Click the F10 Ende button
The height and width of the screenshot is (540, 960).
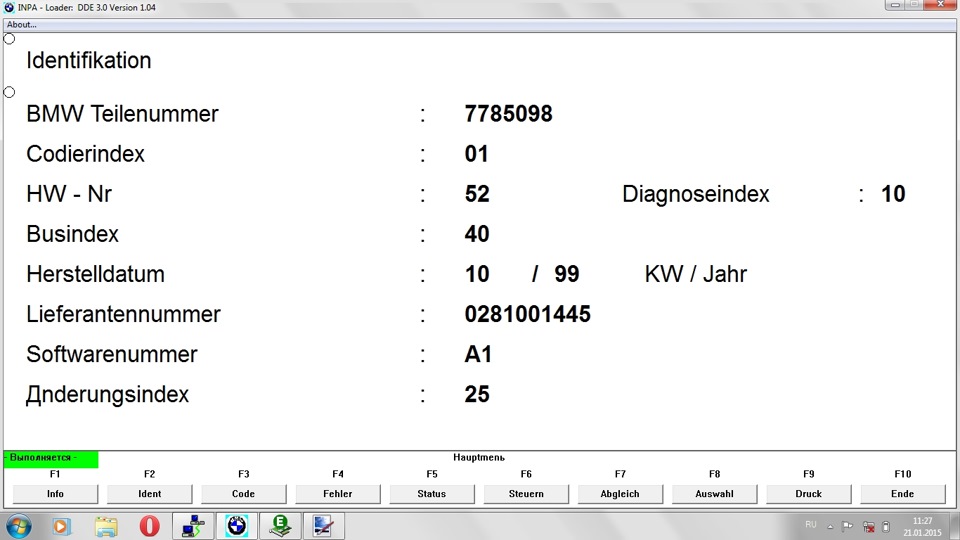click(x=902, y=493)
